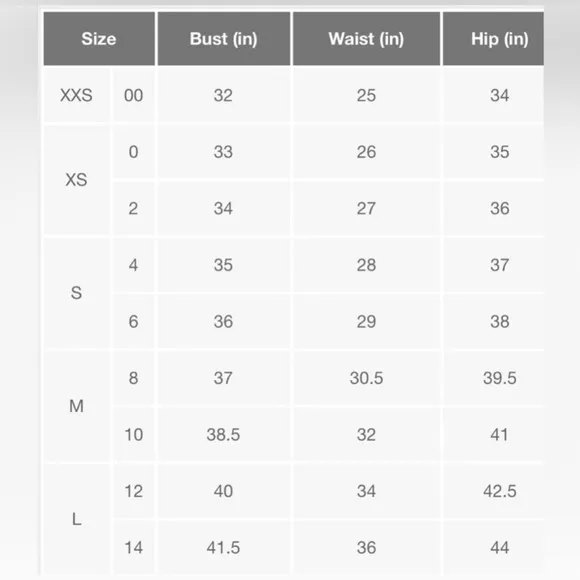Click the numeric size 14 cell
Viewport: 580px width, 580px height.
pos(134,548)
